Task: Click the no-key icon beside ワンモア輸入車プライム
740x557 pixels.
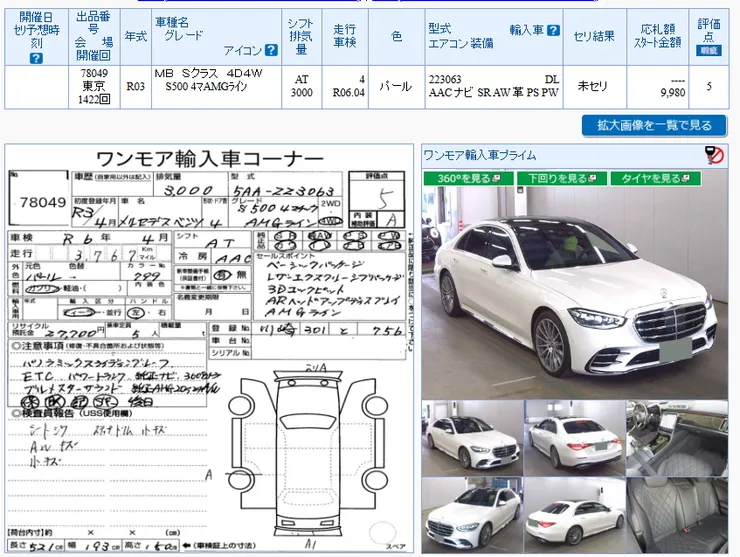Action: tap(714, 155)
